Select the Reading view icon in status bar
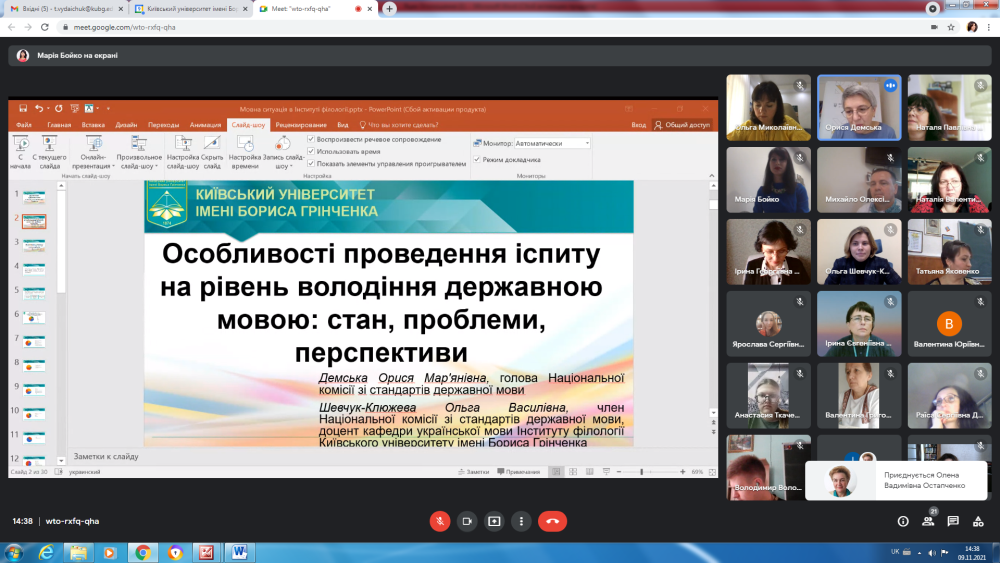The height and width of the screenshot is (563, 1000). (x=589, y=472)
